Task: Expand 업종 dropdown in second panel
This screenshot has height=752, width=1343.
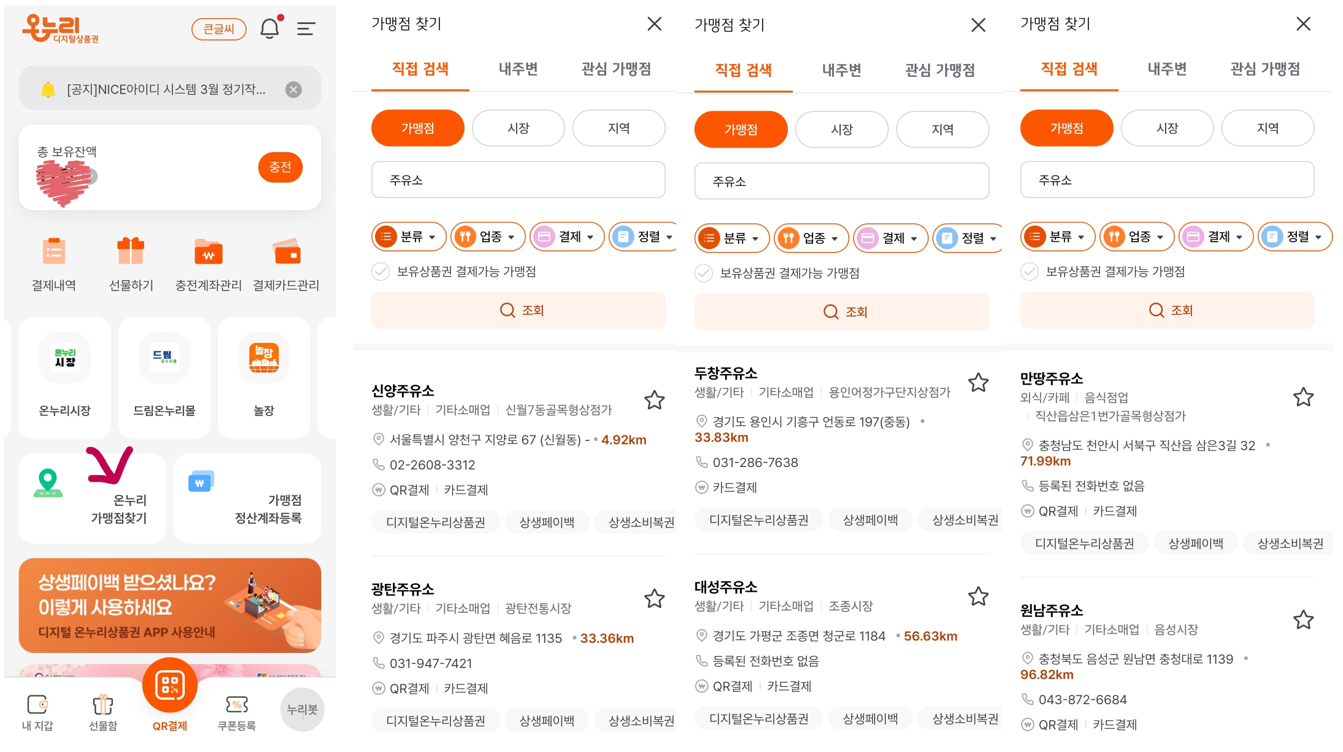Action: coord(811,238)
